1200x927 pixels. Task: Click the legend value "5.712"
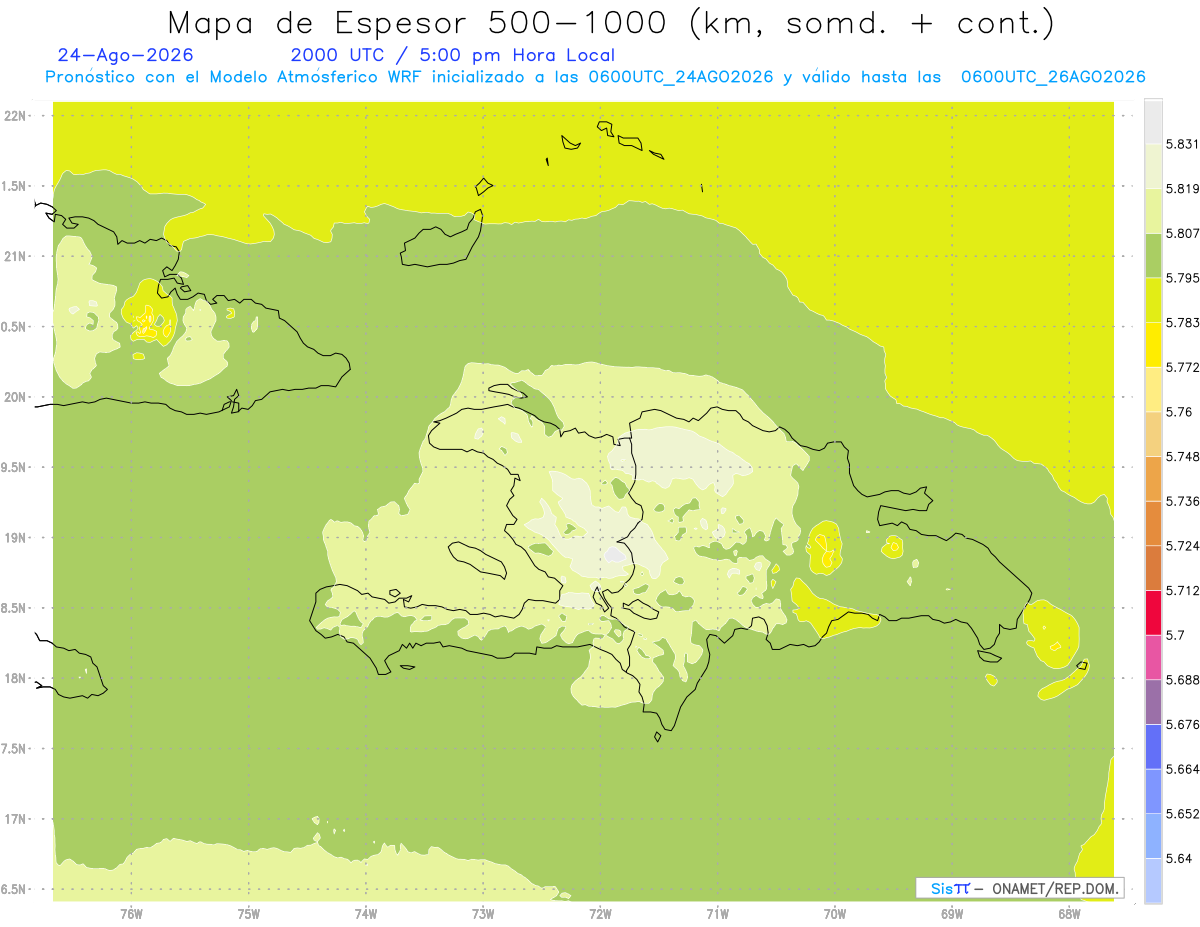click(x=1182, y=590)
